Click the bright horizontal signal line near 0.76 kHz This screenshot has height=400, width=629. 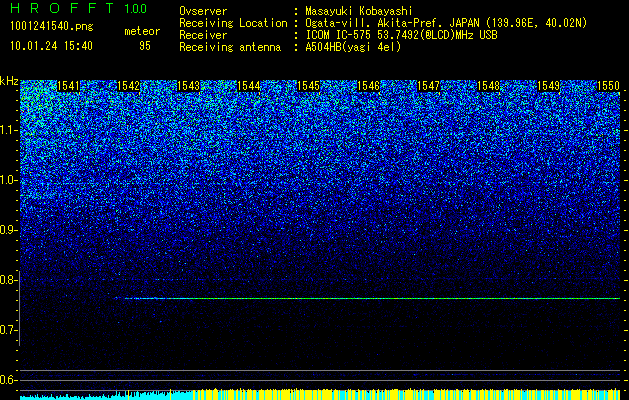(x=372, y=298)
